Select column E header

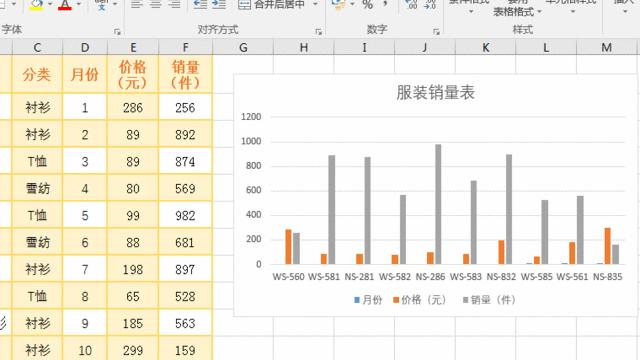tap(133, 47)
